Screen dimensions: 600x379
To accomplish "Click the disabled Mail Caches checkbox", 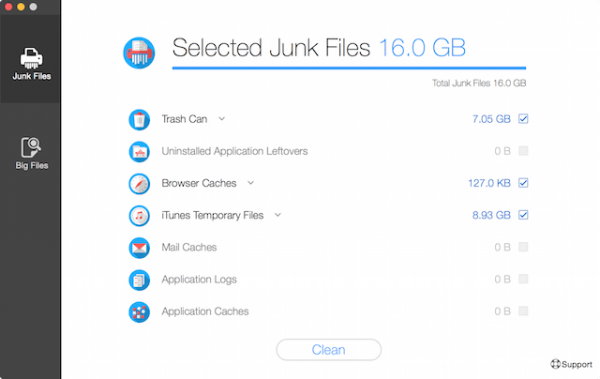I will coord(523,247).
